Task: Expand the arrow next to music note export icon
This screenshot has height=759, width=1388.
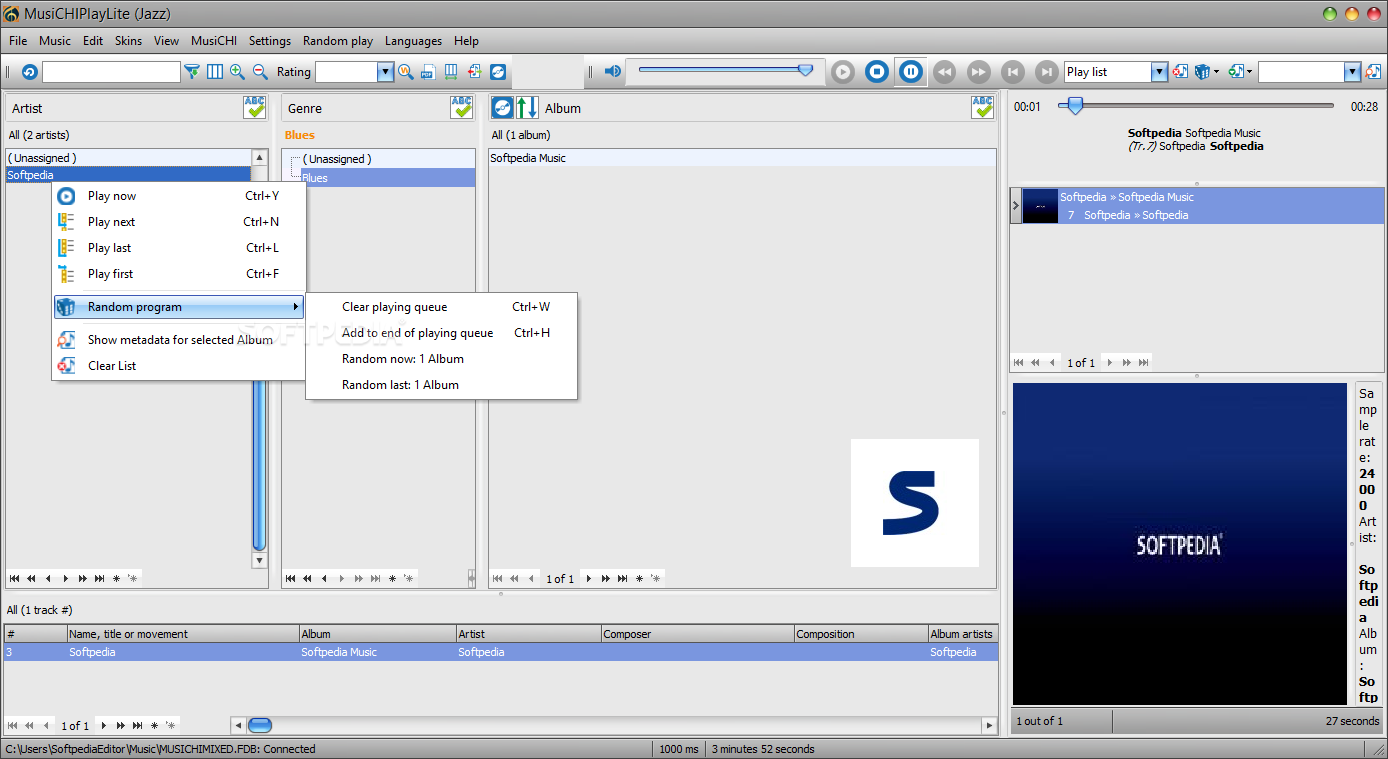Action: pyautogui.click(x=1250, y=72)
